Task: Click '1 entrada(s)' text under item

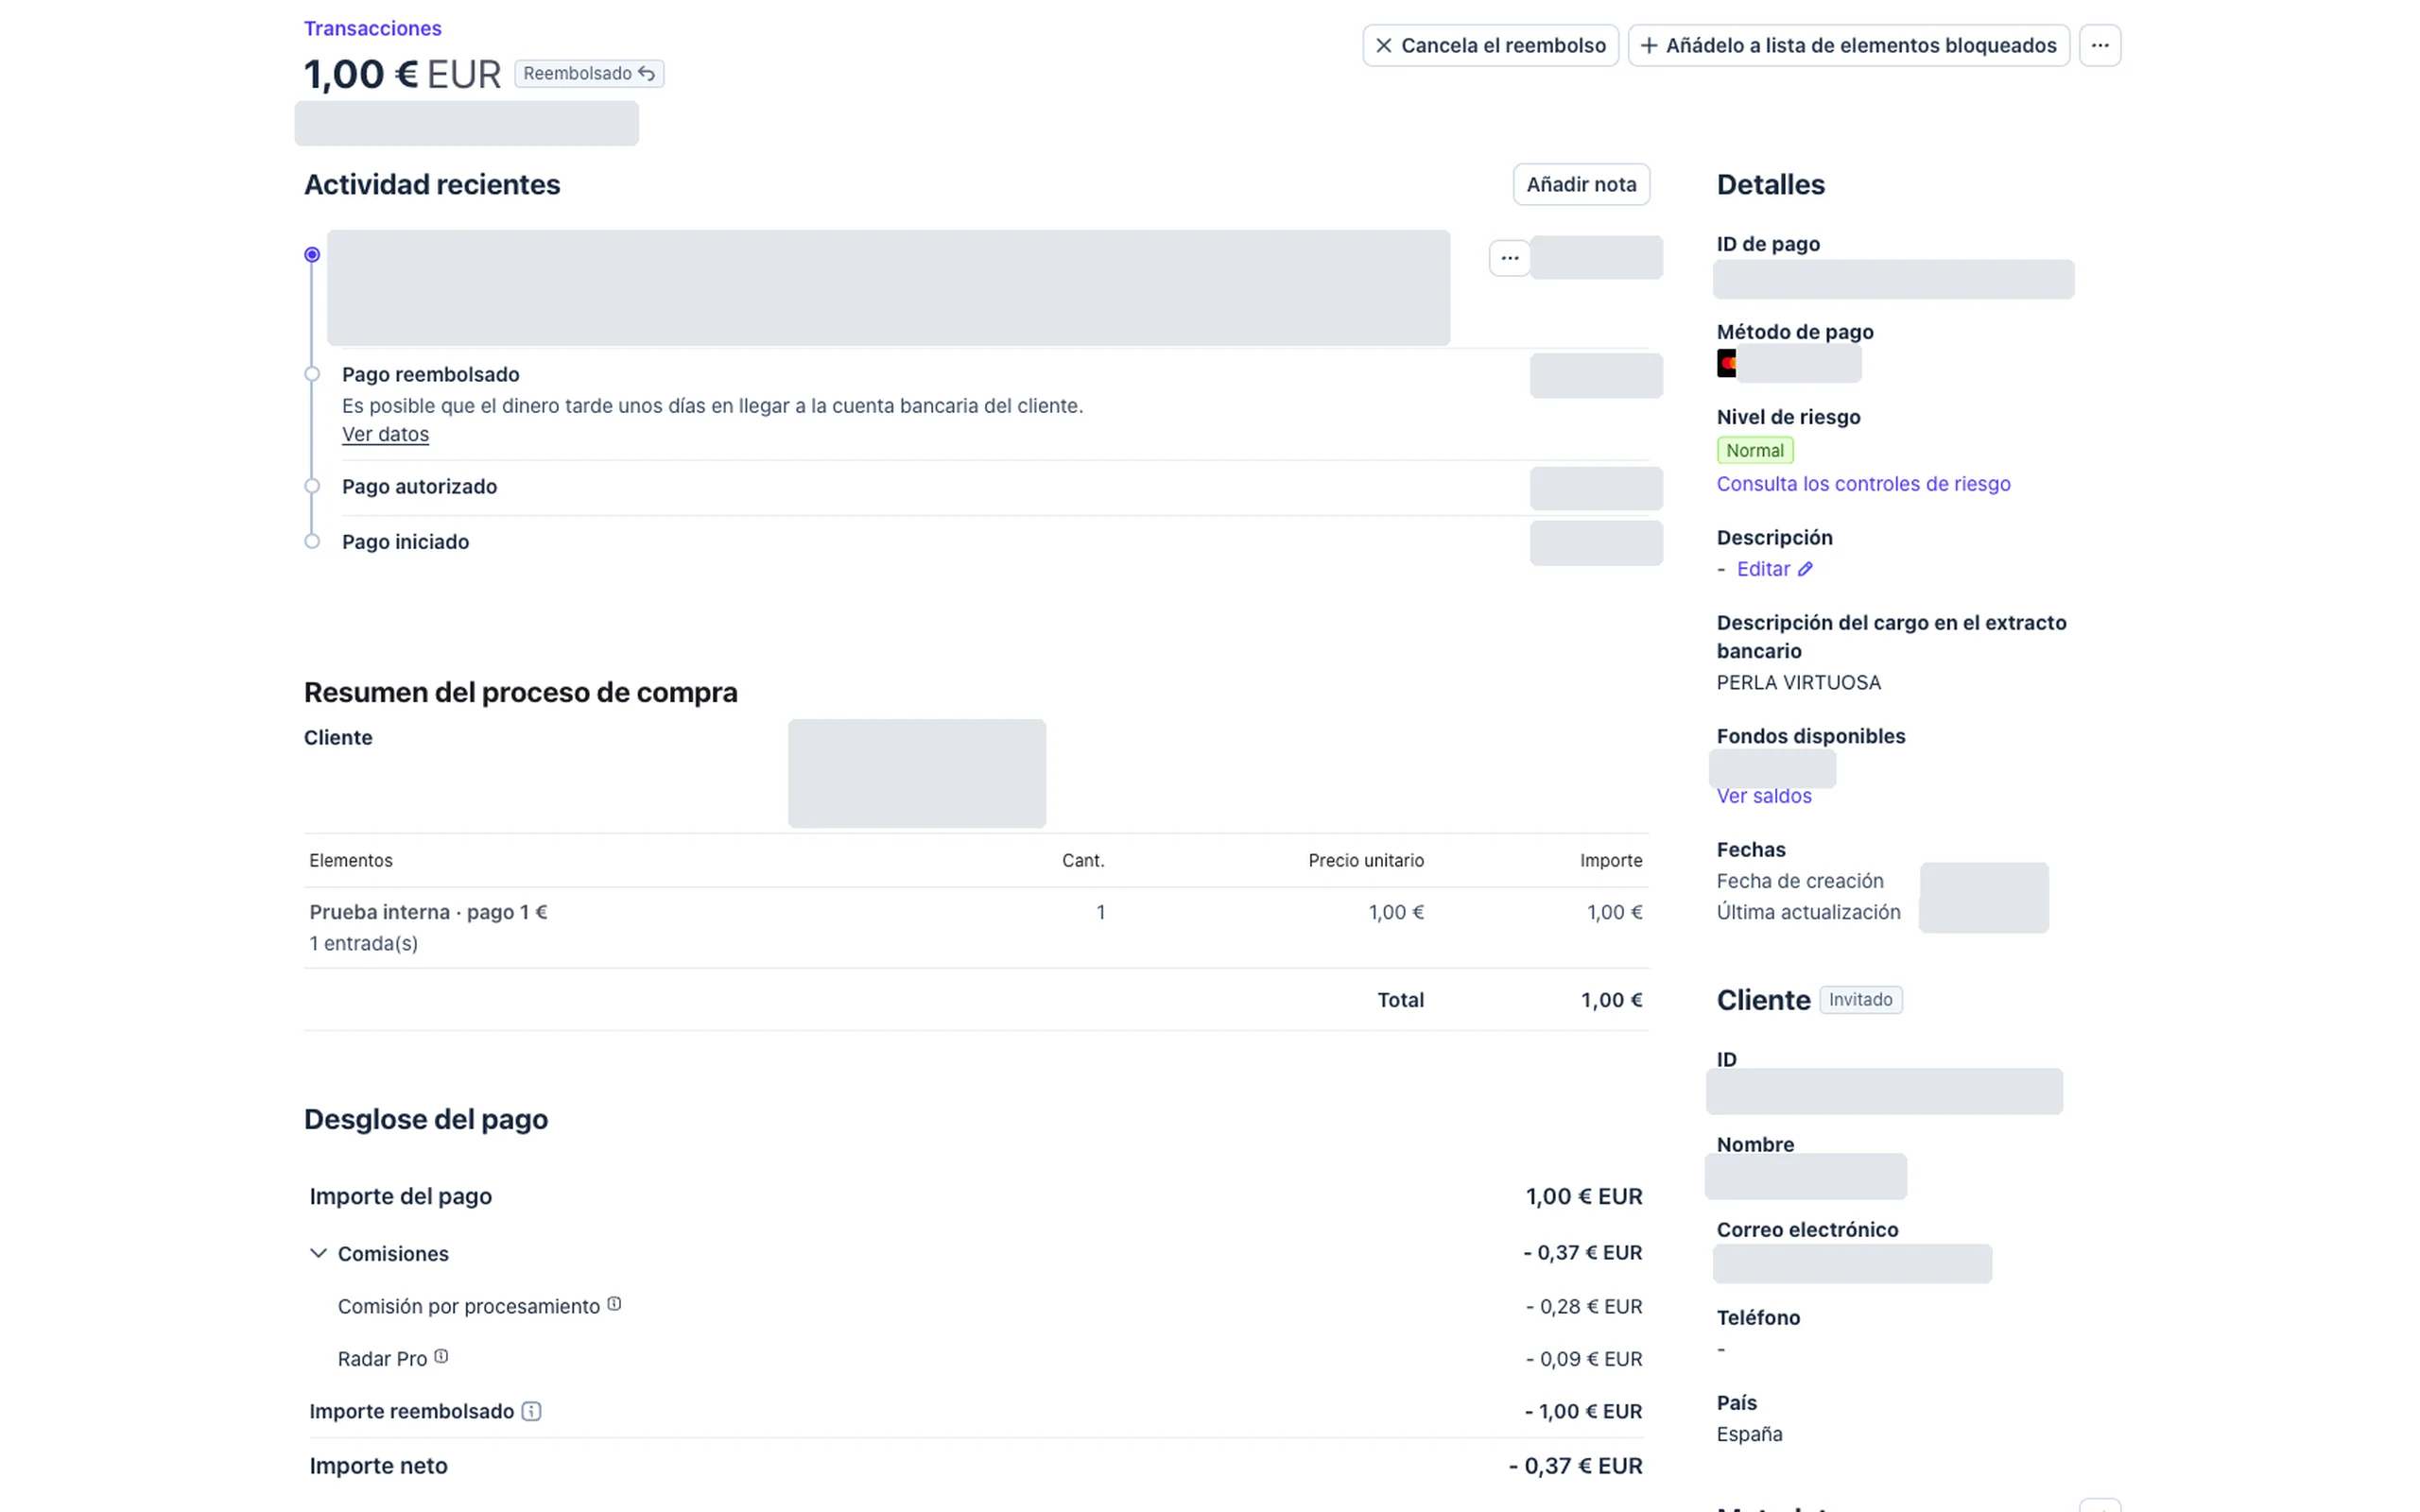Action: (363, 943)
